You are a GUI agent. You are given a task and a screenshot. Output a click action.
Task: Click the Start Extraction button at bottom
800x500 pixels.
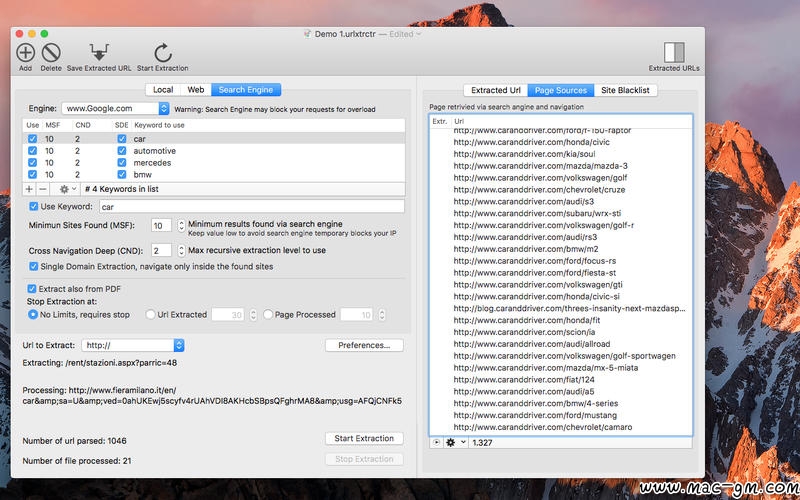coord(364,438)
